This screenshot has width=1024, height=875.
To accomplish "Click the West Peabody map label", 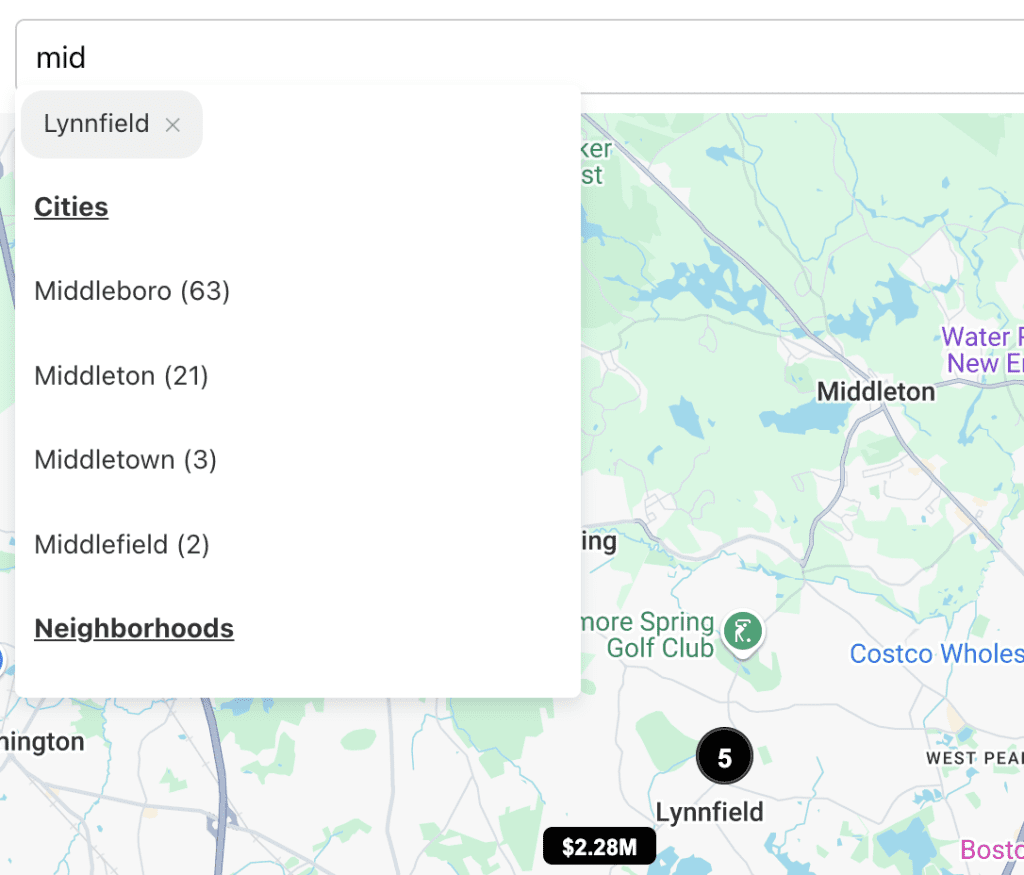I will point(973,758).
